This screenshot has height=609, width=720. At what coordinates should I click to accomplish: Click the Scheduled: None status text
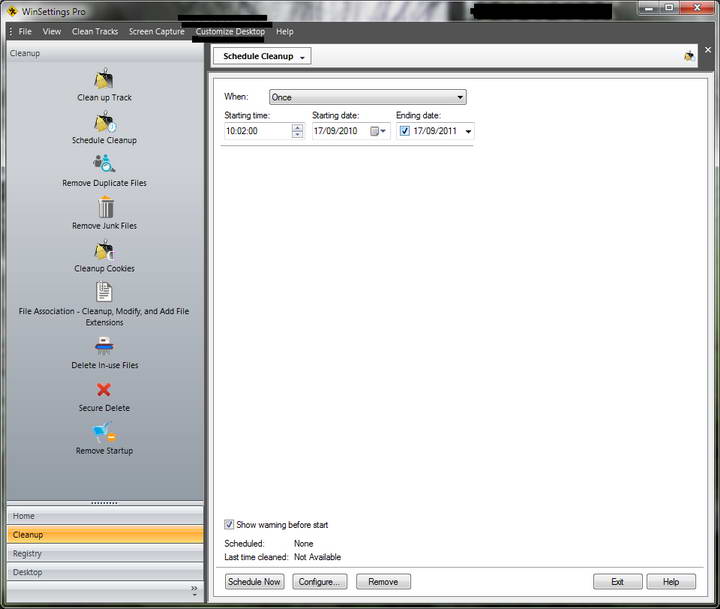point(269,543)
